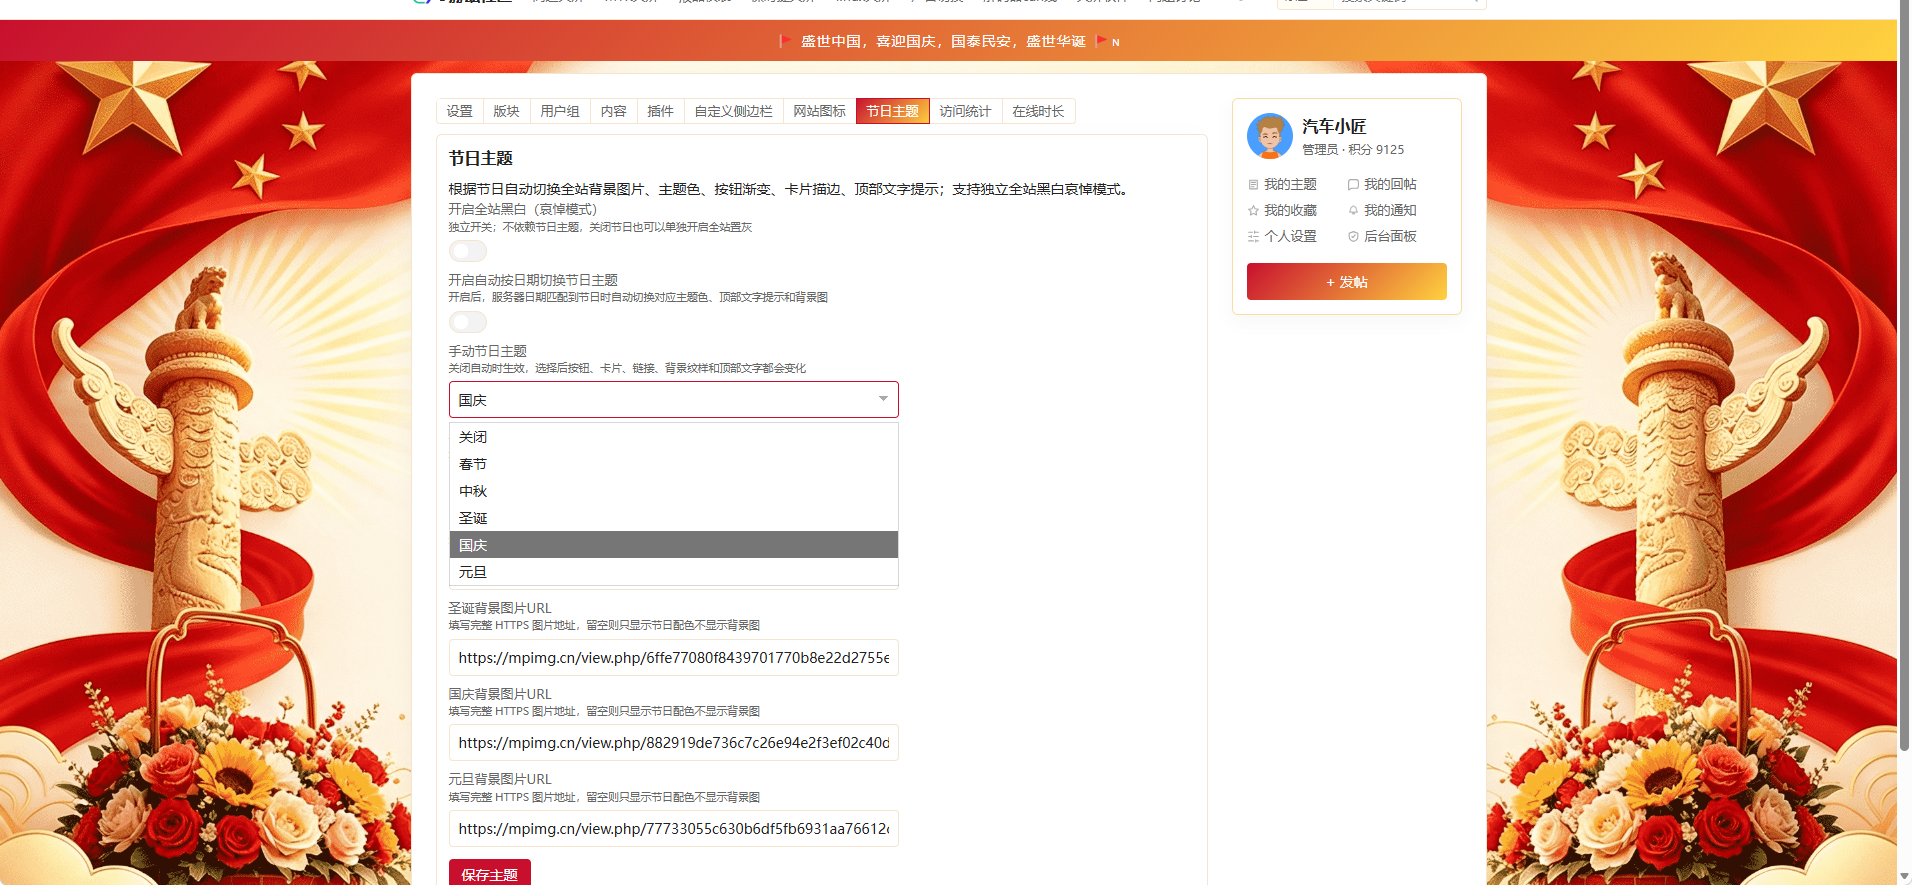Select the active 节日主题 tab

[893, 111]
